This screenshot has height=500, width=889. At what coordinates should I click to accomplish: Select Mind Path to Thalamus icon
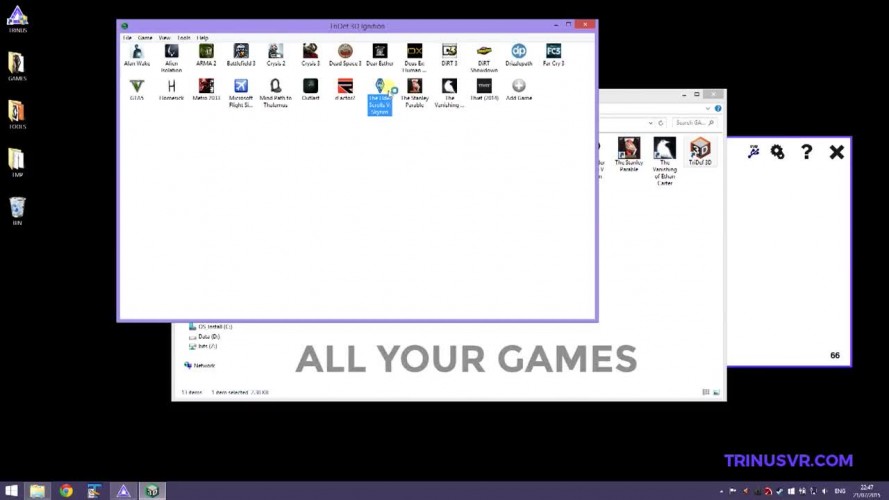(276, 92)
